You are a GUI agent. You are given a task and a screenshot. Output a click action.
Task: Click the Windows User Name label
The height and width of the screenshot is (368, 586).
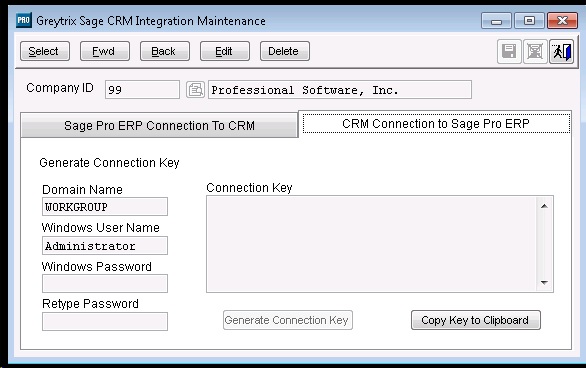(101, 228)
